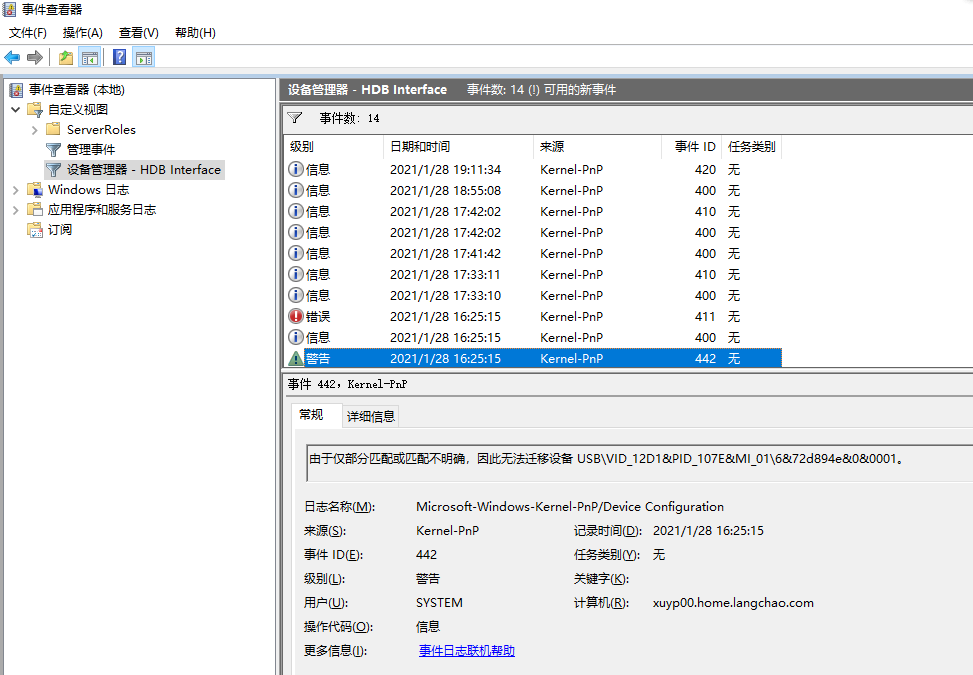Screen dimensions: 973x675
Task: Click the 订阅 icon in the tree
Action: (35, 230)
